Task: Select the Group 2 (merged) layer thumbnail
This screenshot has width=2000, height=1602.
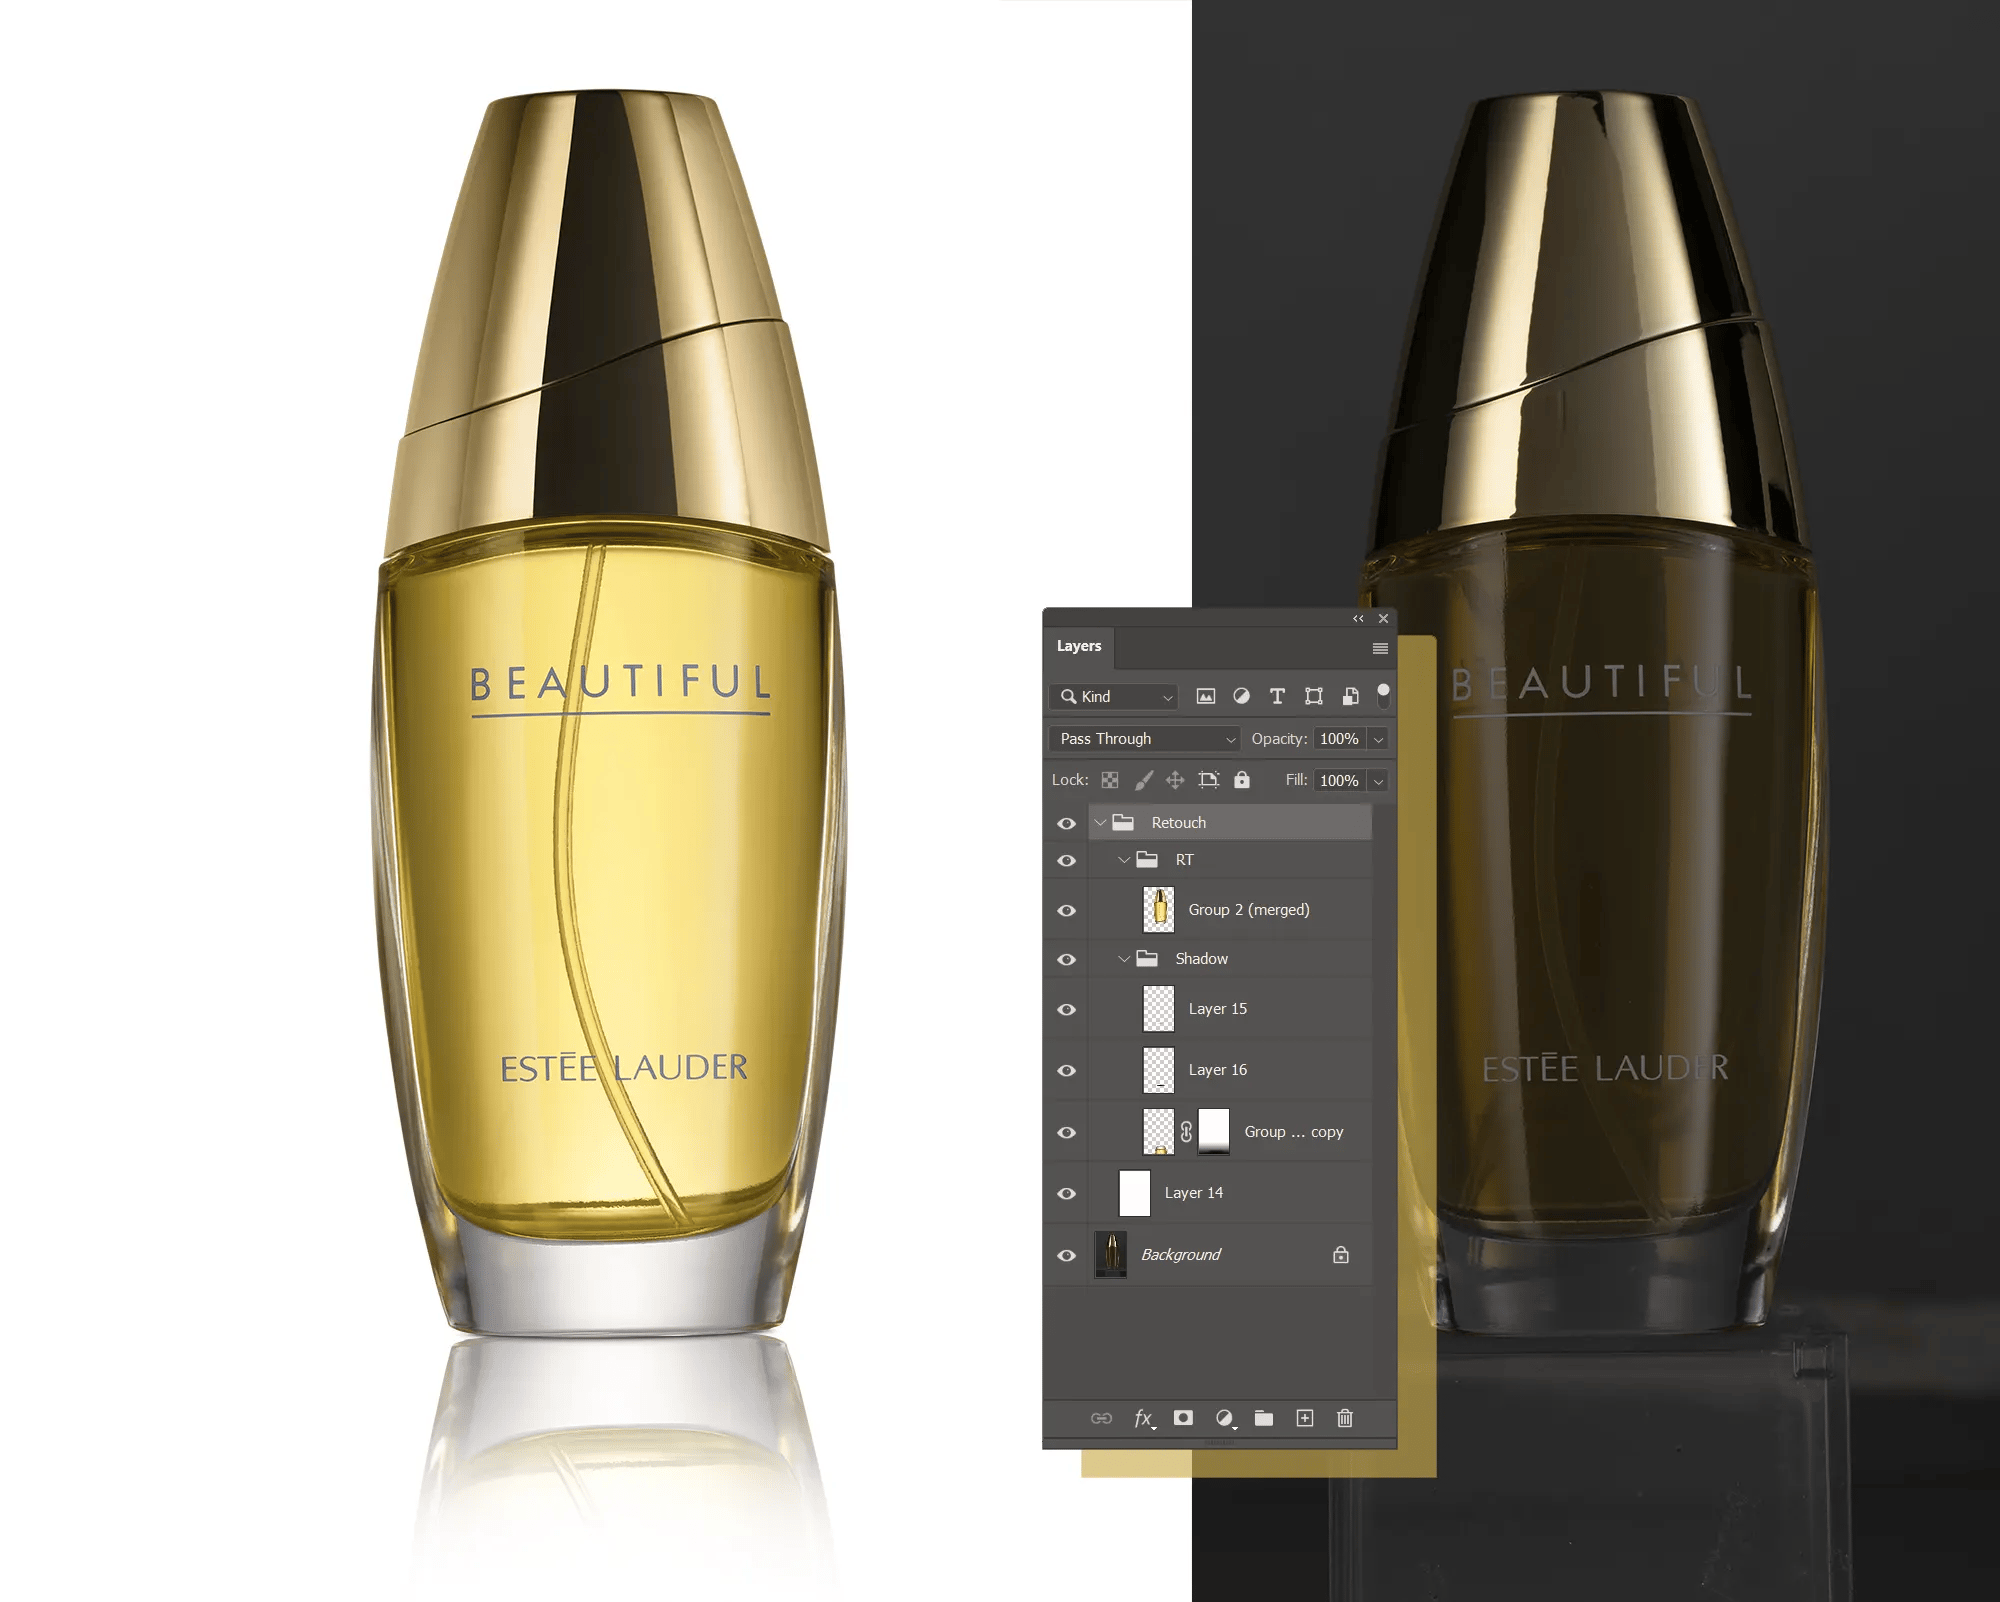Action: click(1159, 909)
